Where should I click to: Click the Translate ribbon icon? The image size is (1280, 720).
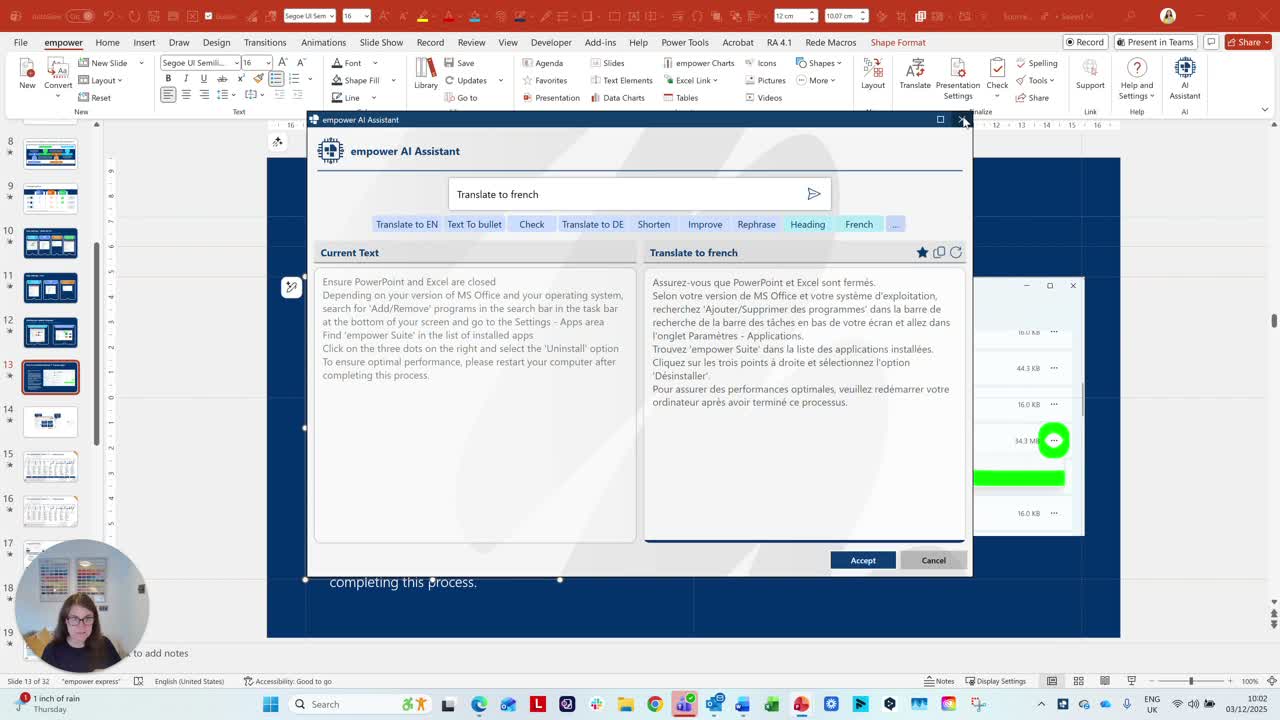click(x=915, y=74)
